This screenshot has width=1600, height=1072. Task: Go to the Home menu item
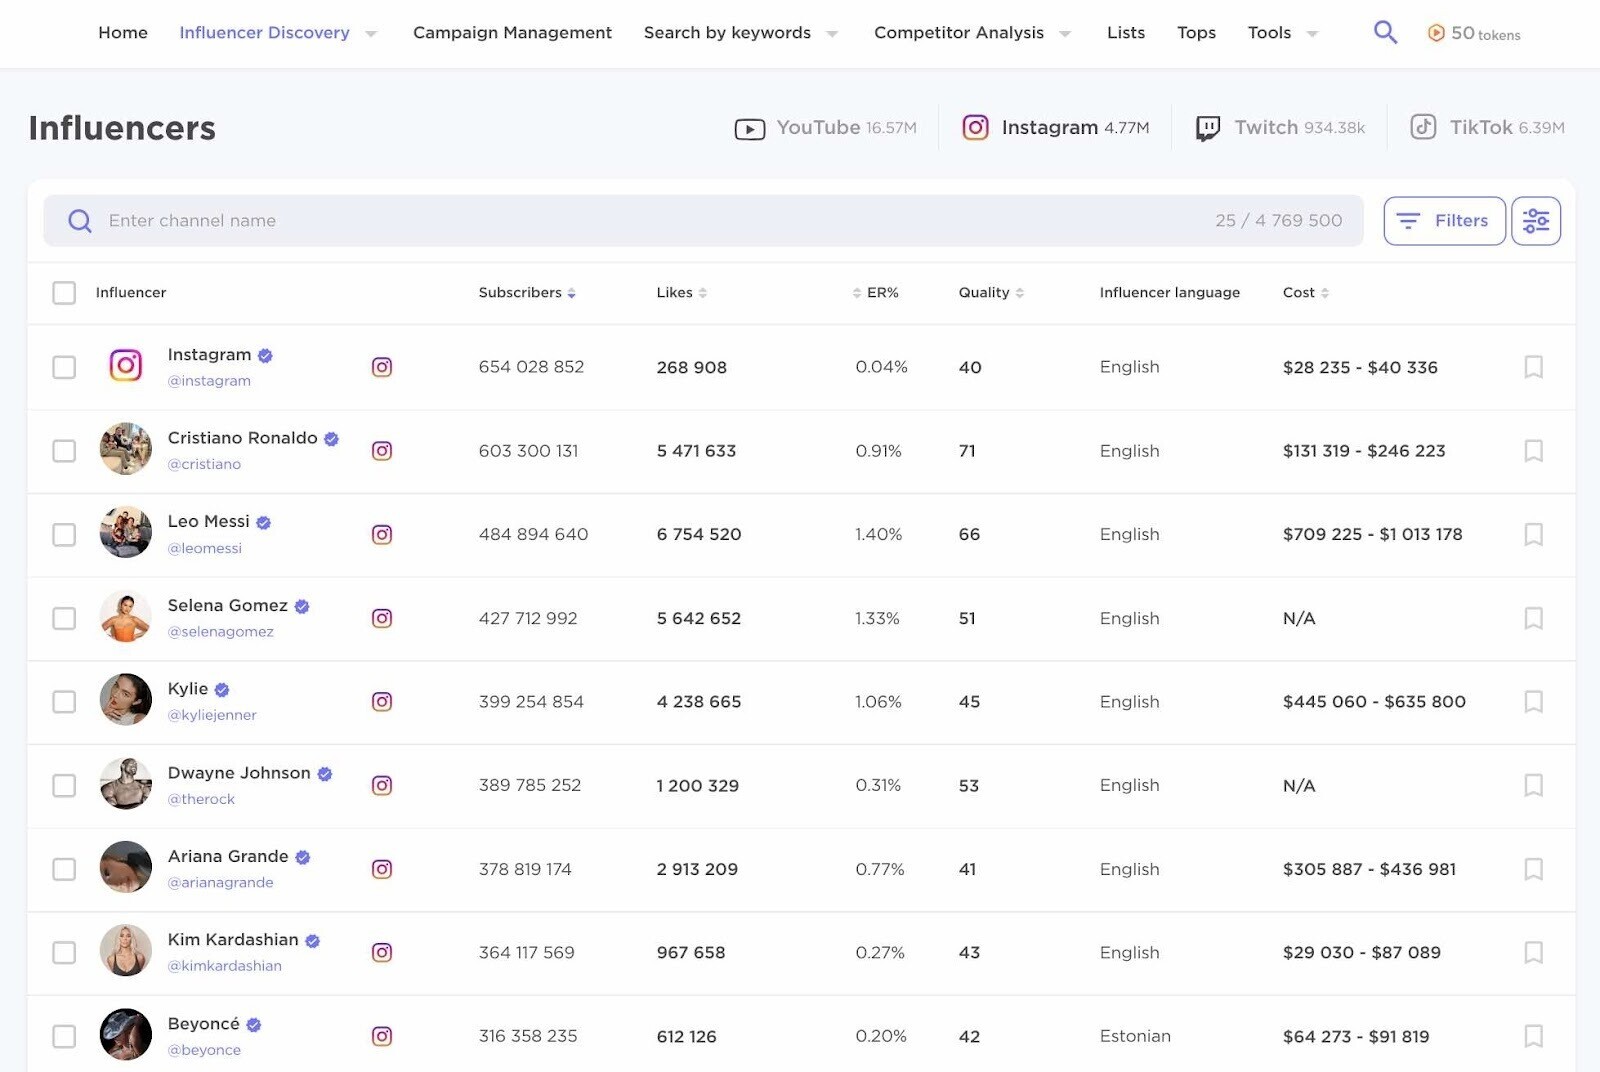coord(123,33)
